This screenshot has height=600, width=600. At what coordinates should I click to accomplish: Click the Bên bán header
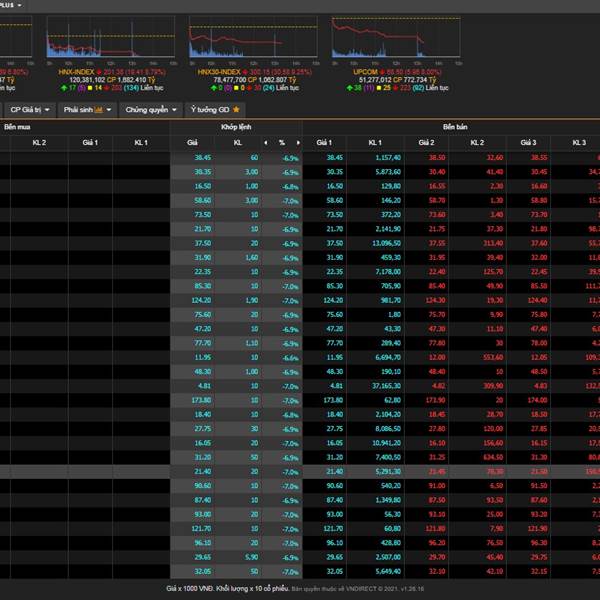tap(455, 127)
